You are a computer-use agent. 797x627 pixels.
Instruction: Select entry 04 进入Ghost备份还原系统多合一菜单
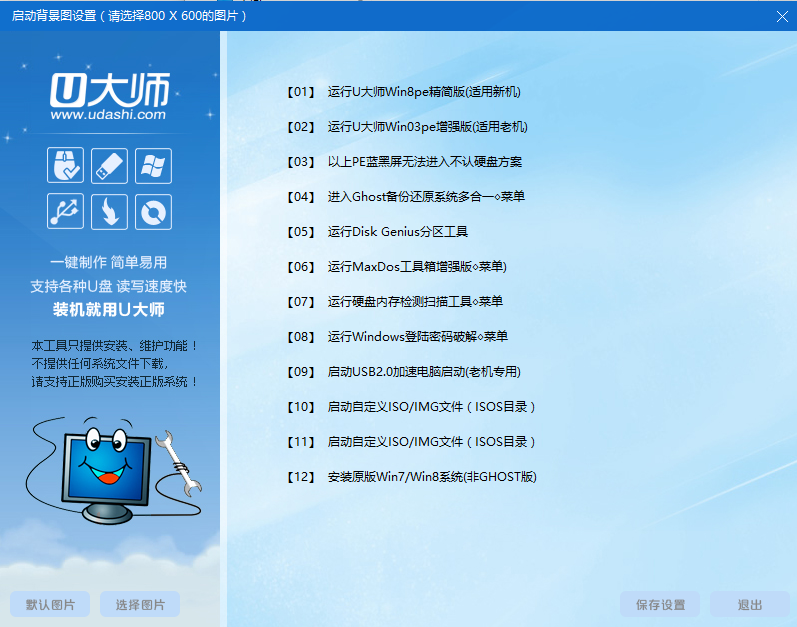(x=406, y=197)
